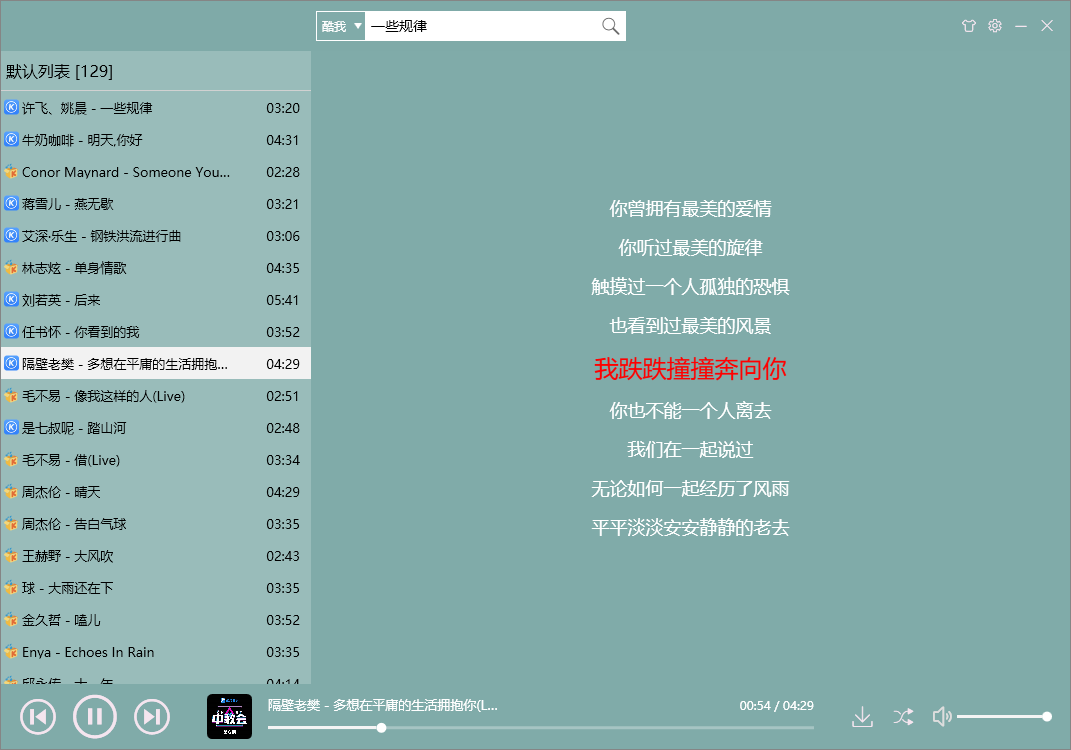Pause the currently playing song

[95, 716]
